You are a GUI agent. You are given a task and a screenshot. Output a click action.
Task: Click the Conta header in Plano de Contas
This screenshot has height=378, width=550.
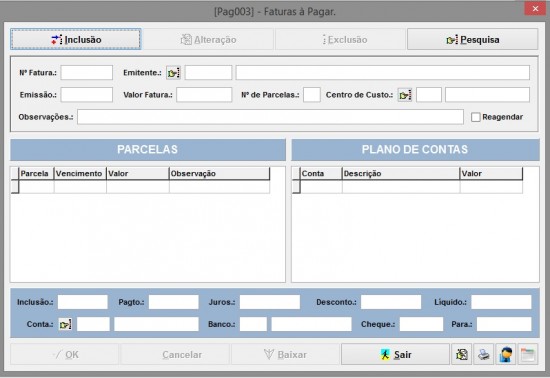point(321,174)
